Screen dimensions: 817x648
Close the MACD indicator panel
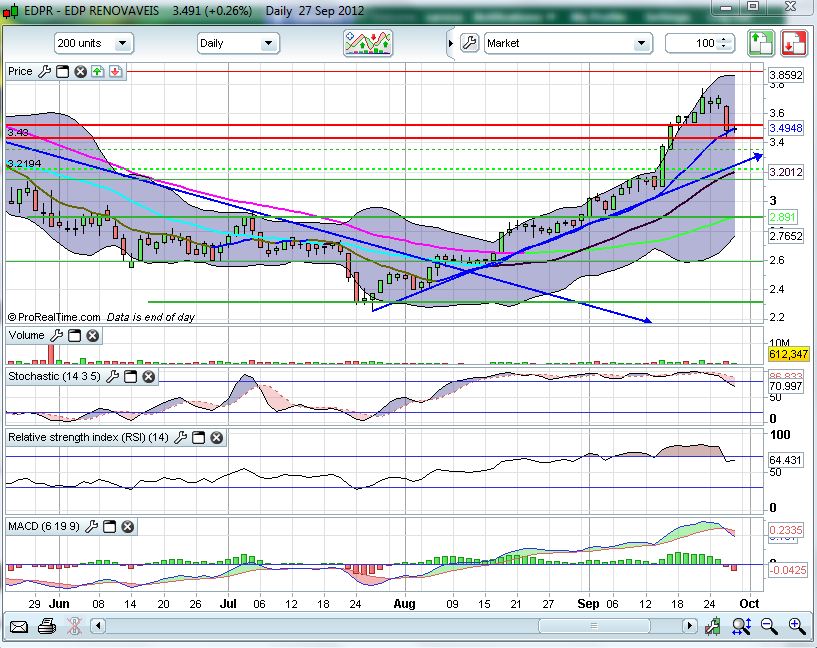pos(128,527)
